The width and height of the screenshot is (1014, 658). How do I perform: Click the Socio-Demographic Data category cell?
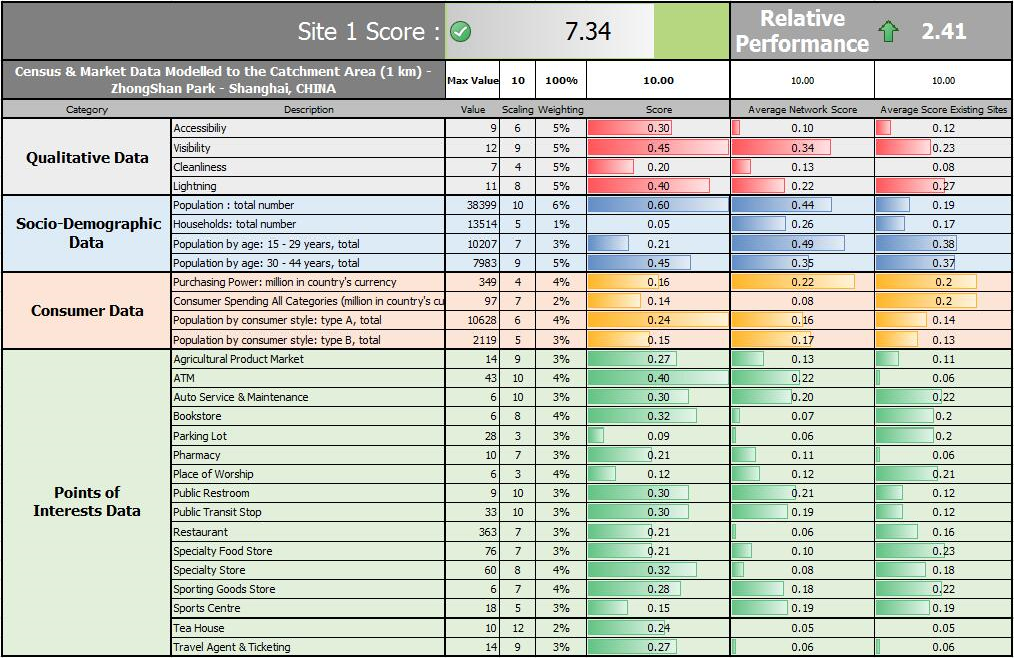(x=87, y=234)
